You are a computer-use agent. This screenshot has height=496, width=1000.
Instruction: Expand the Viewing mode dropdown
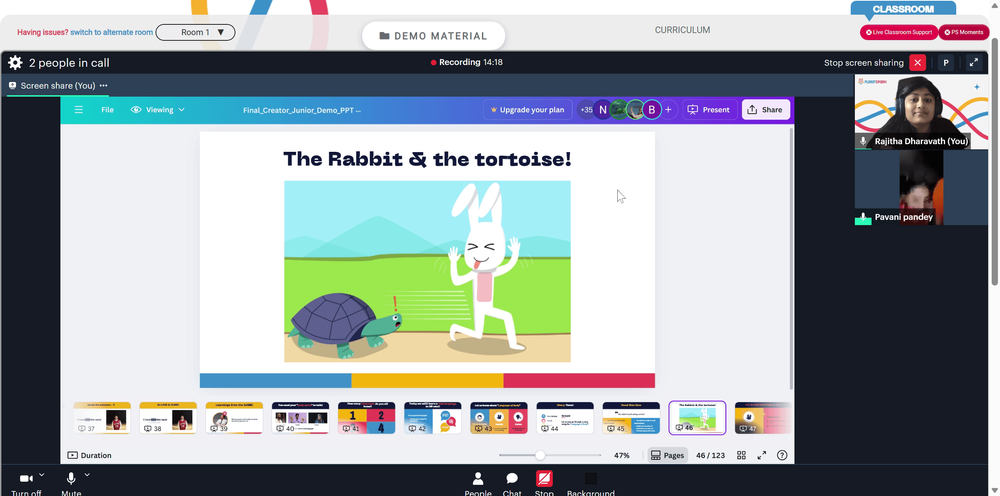[158, 110]
